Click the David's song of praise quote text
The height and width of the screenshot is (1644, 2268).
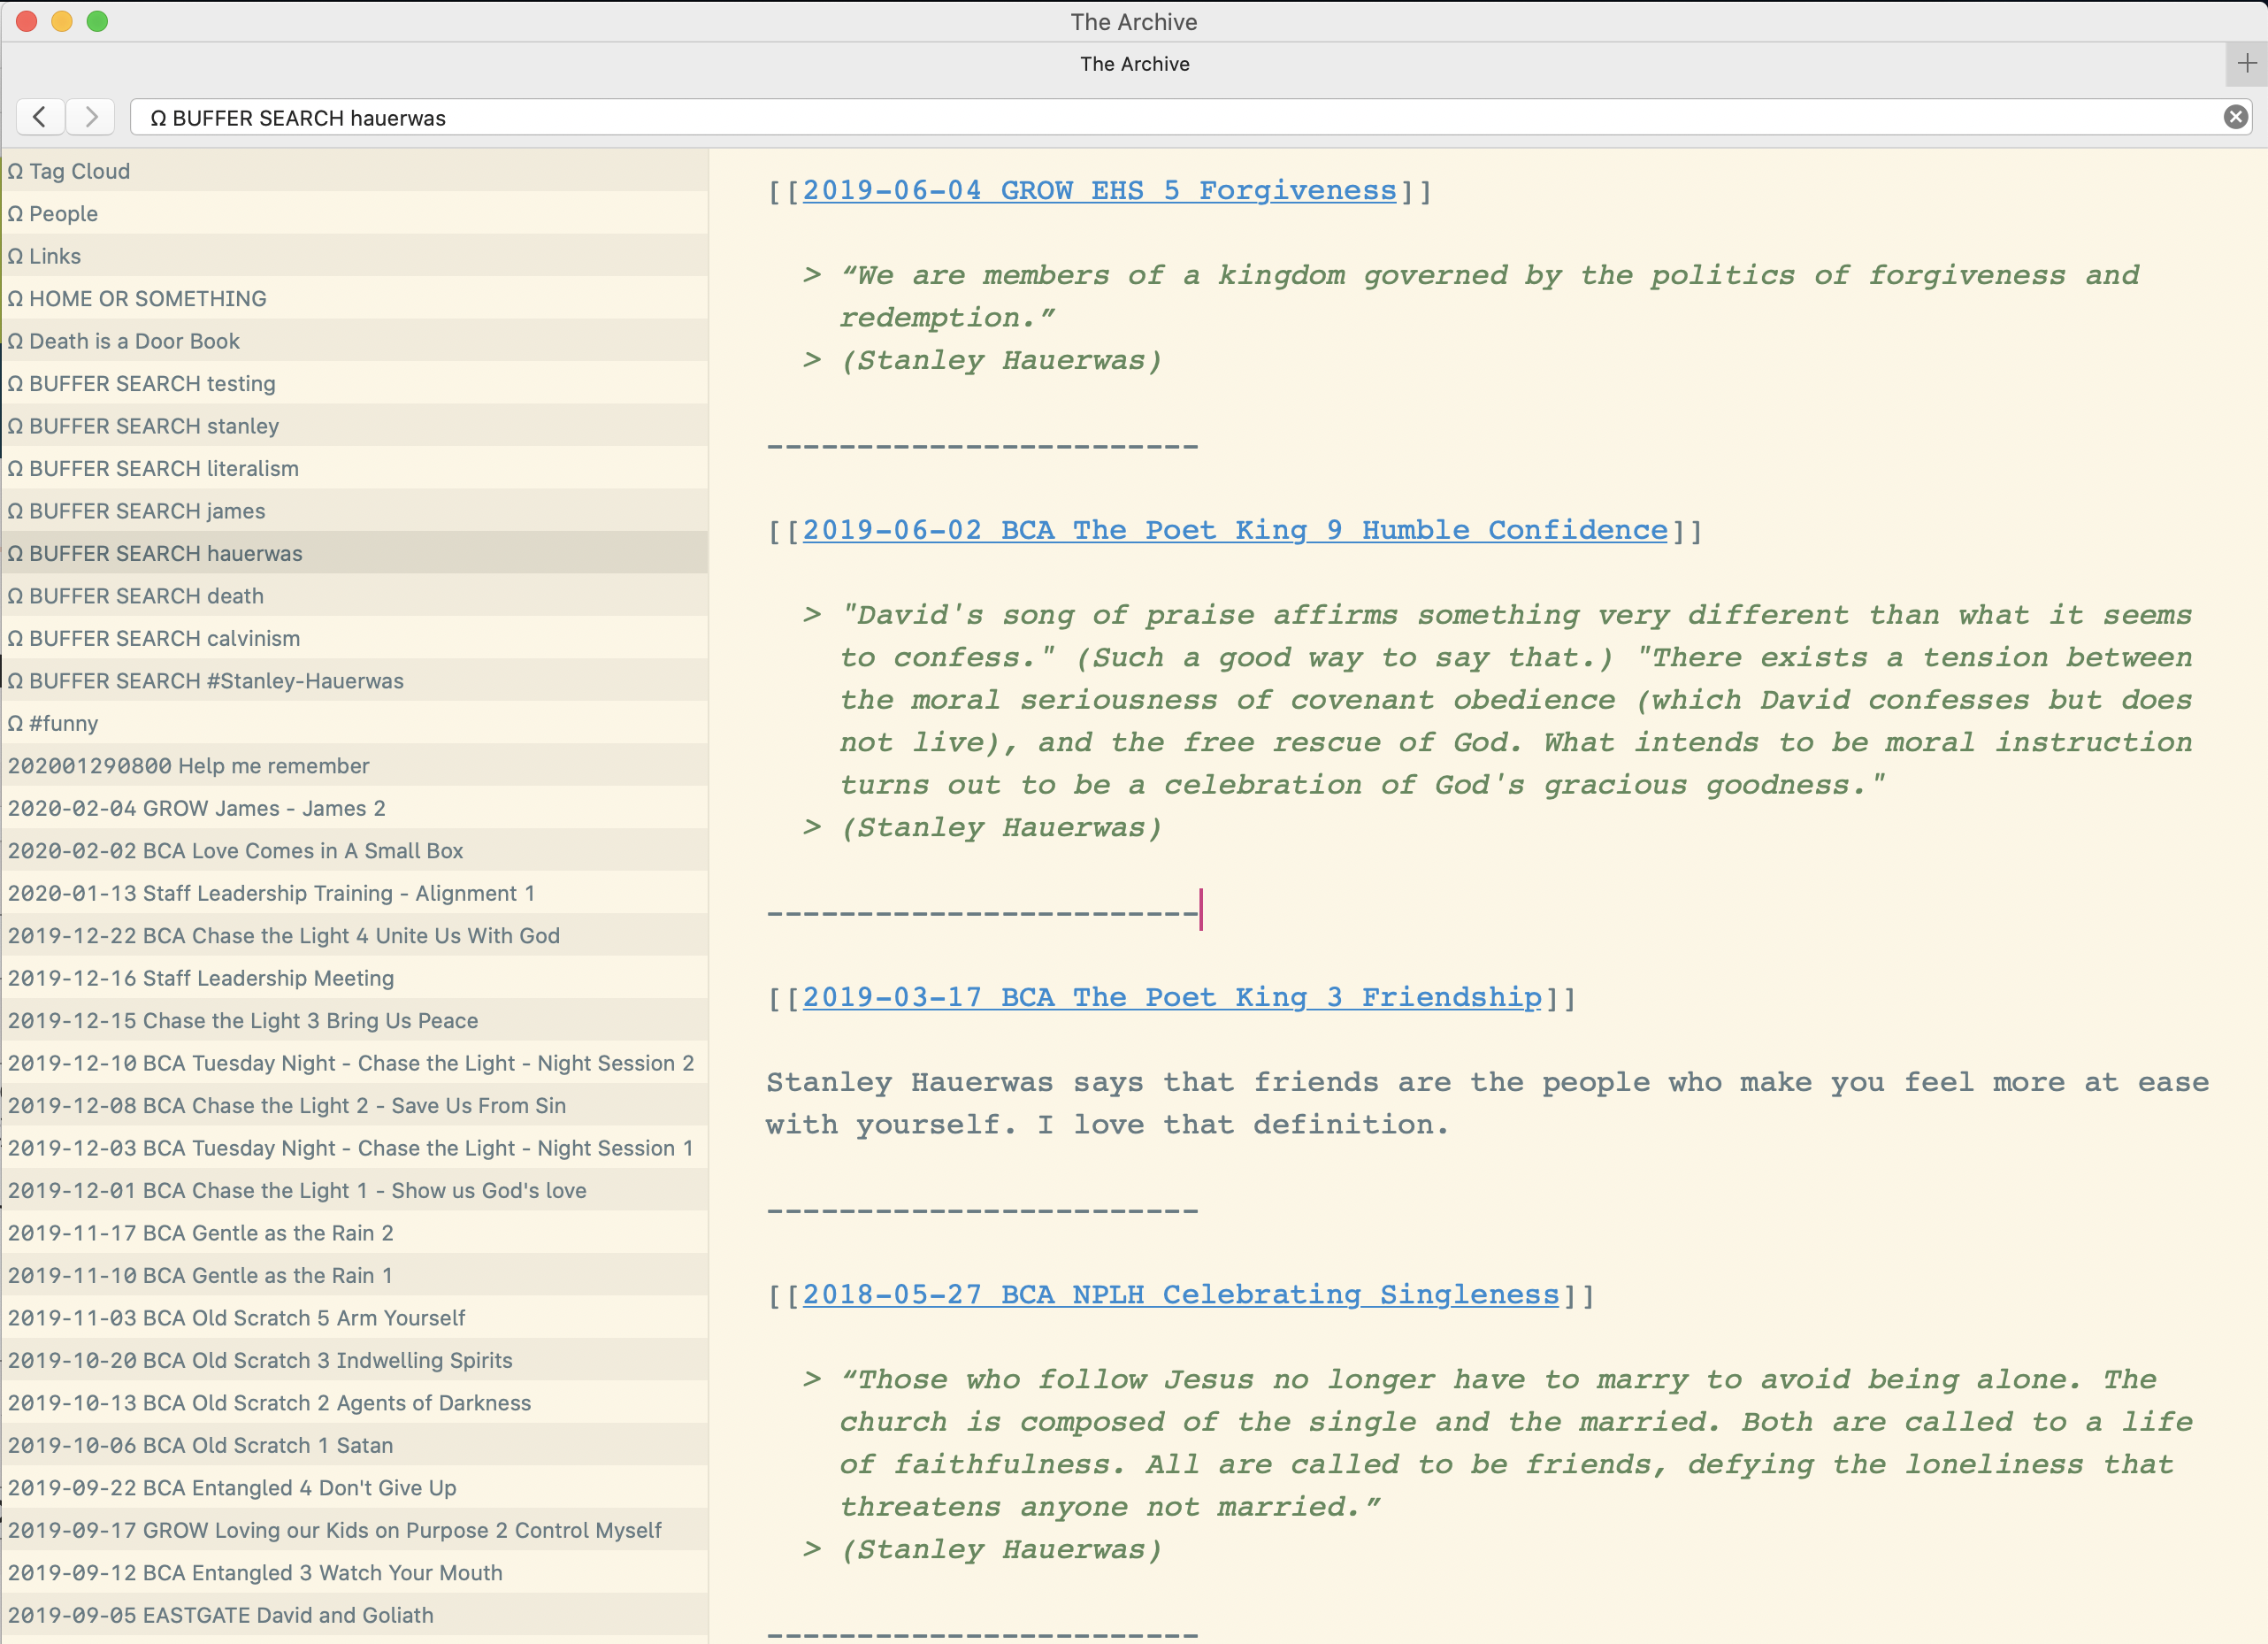(x=1516, y=700)
